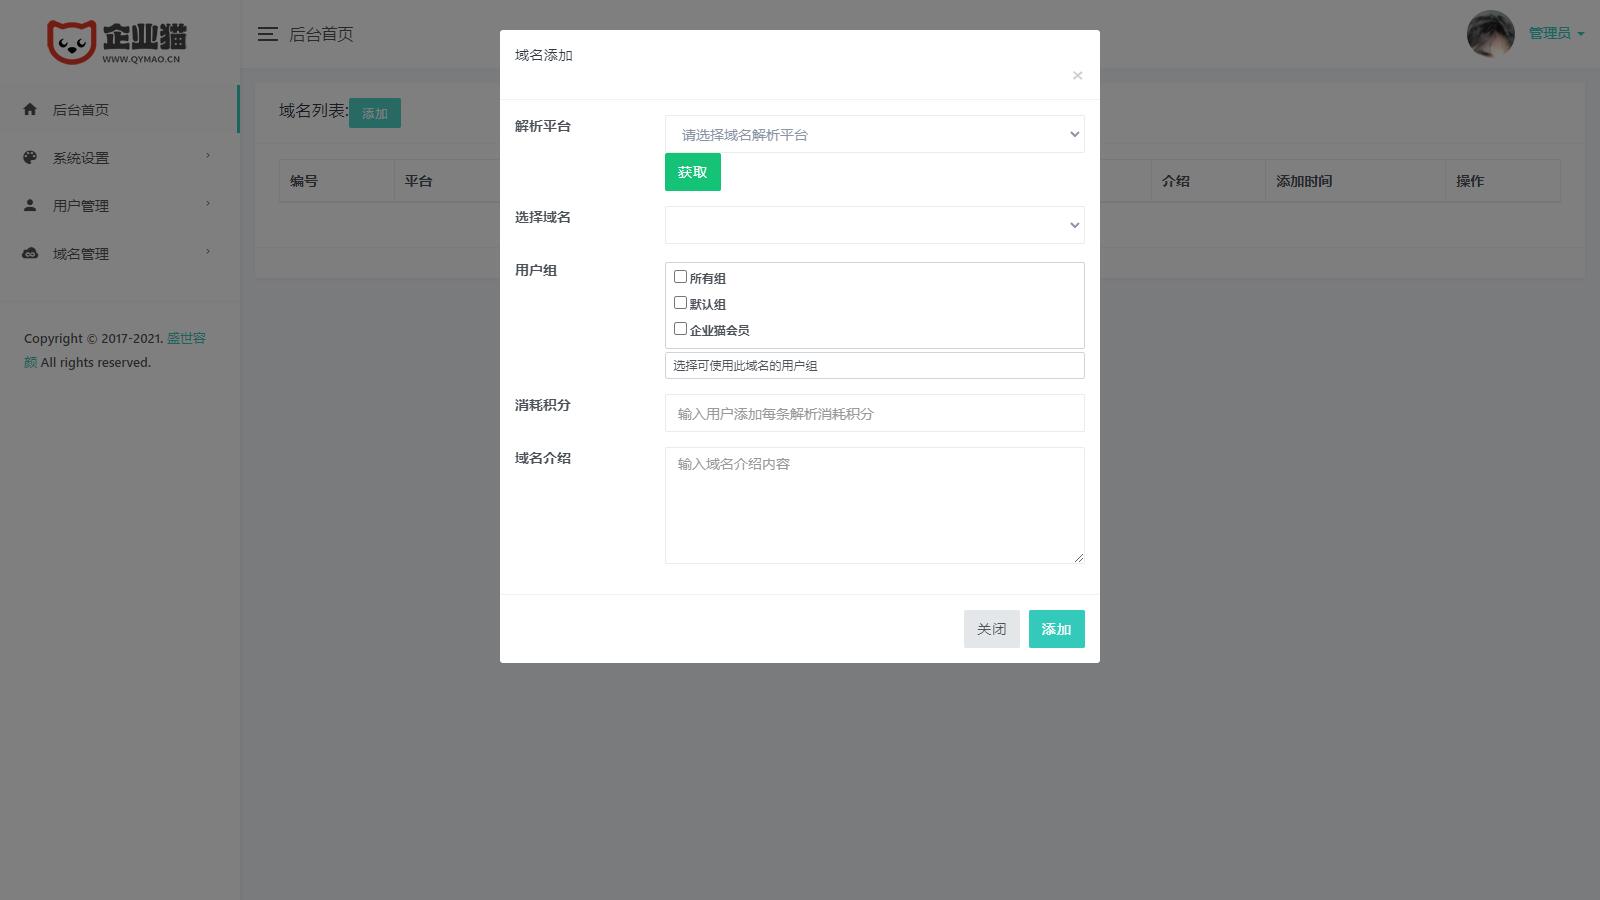Click the 消耗积分 input field
This screenshot has height=900, width=1600.
[x=874, y=413]
